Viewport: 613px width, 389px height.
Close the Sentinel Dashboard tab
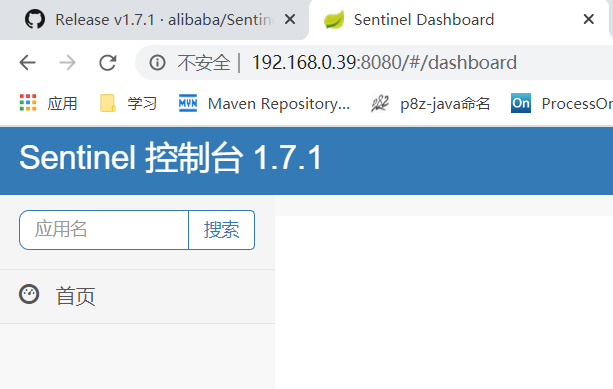[x=588, y=19]
